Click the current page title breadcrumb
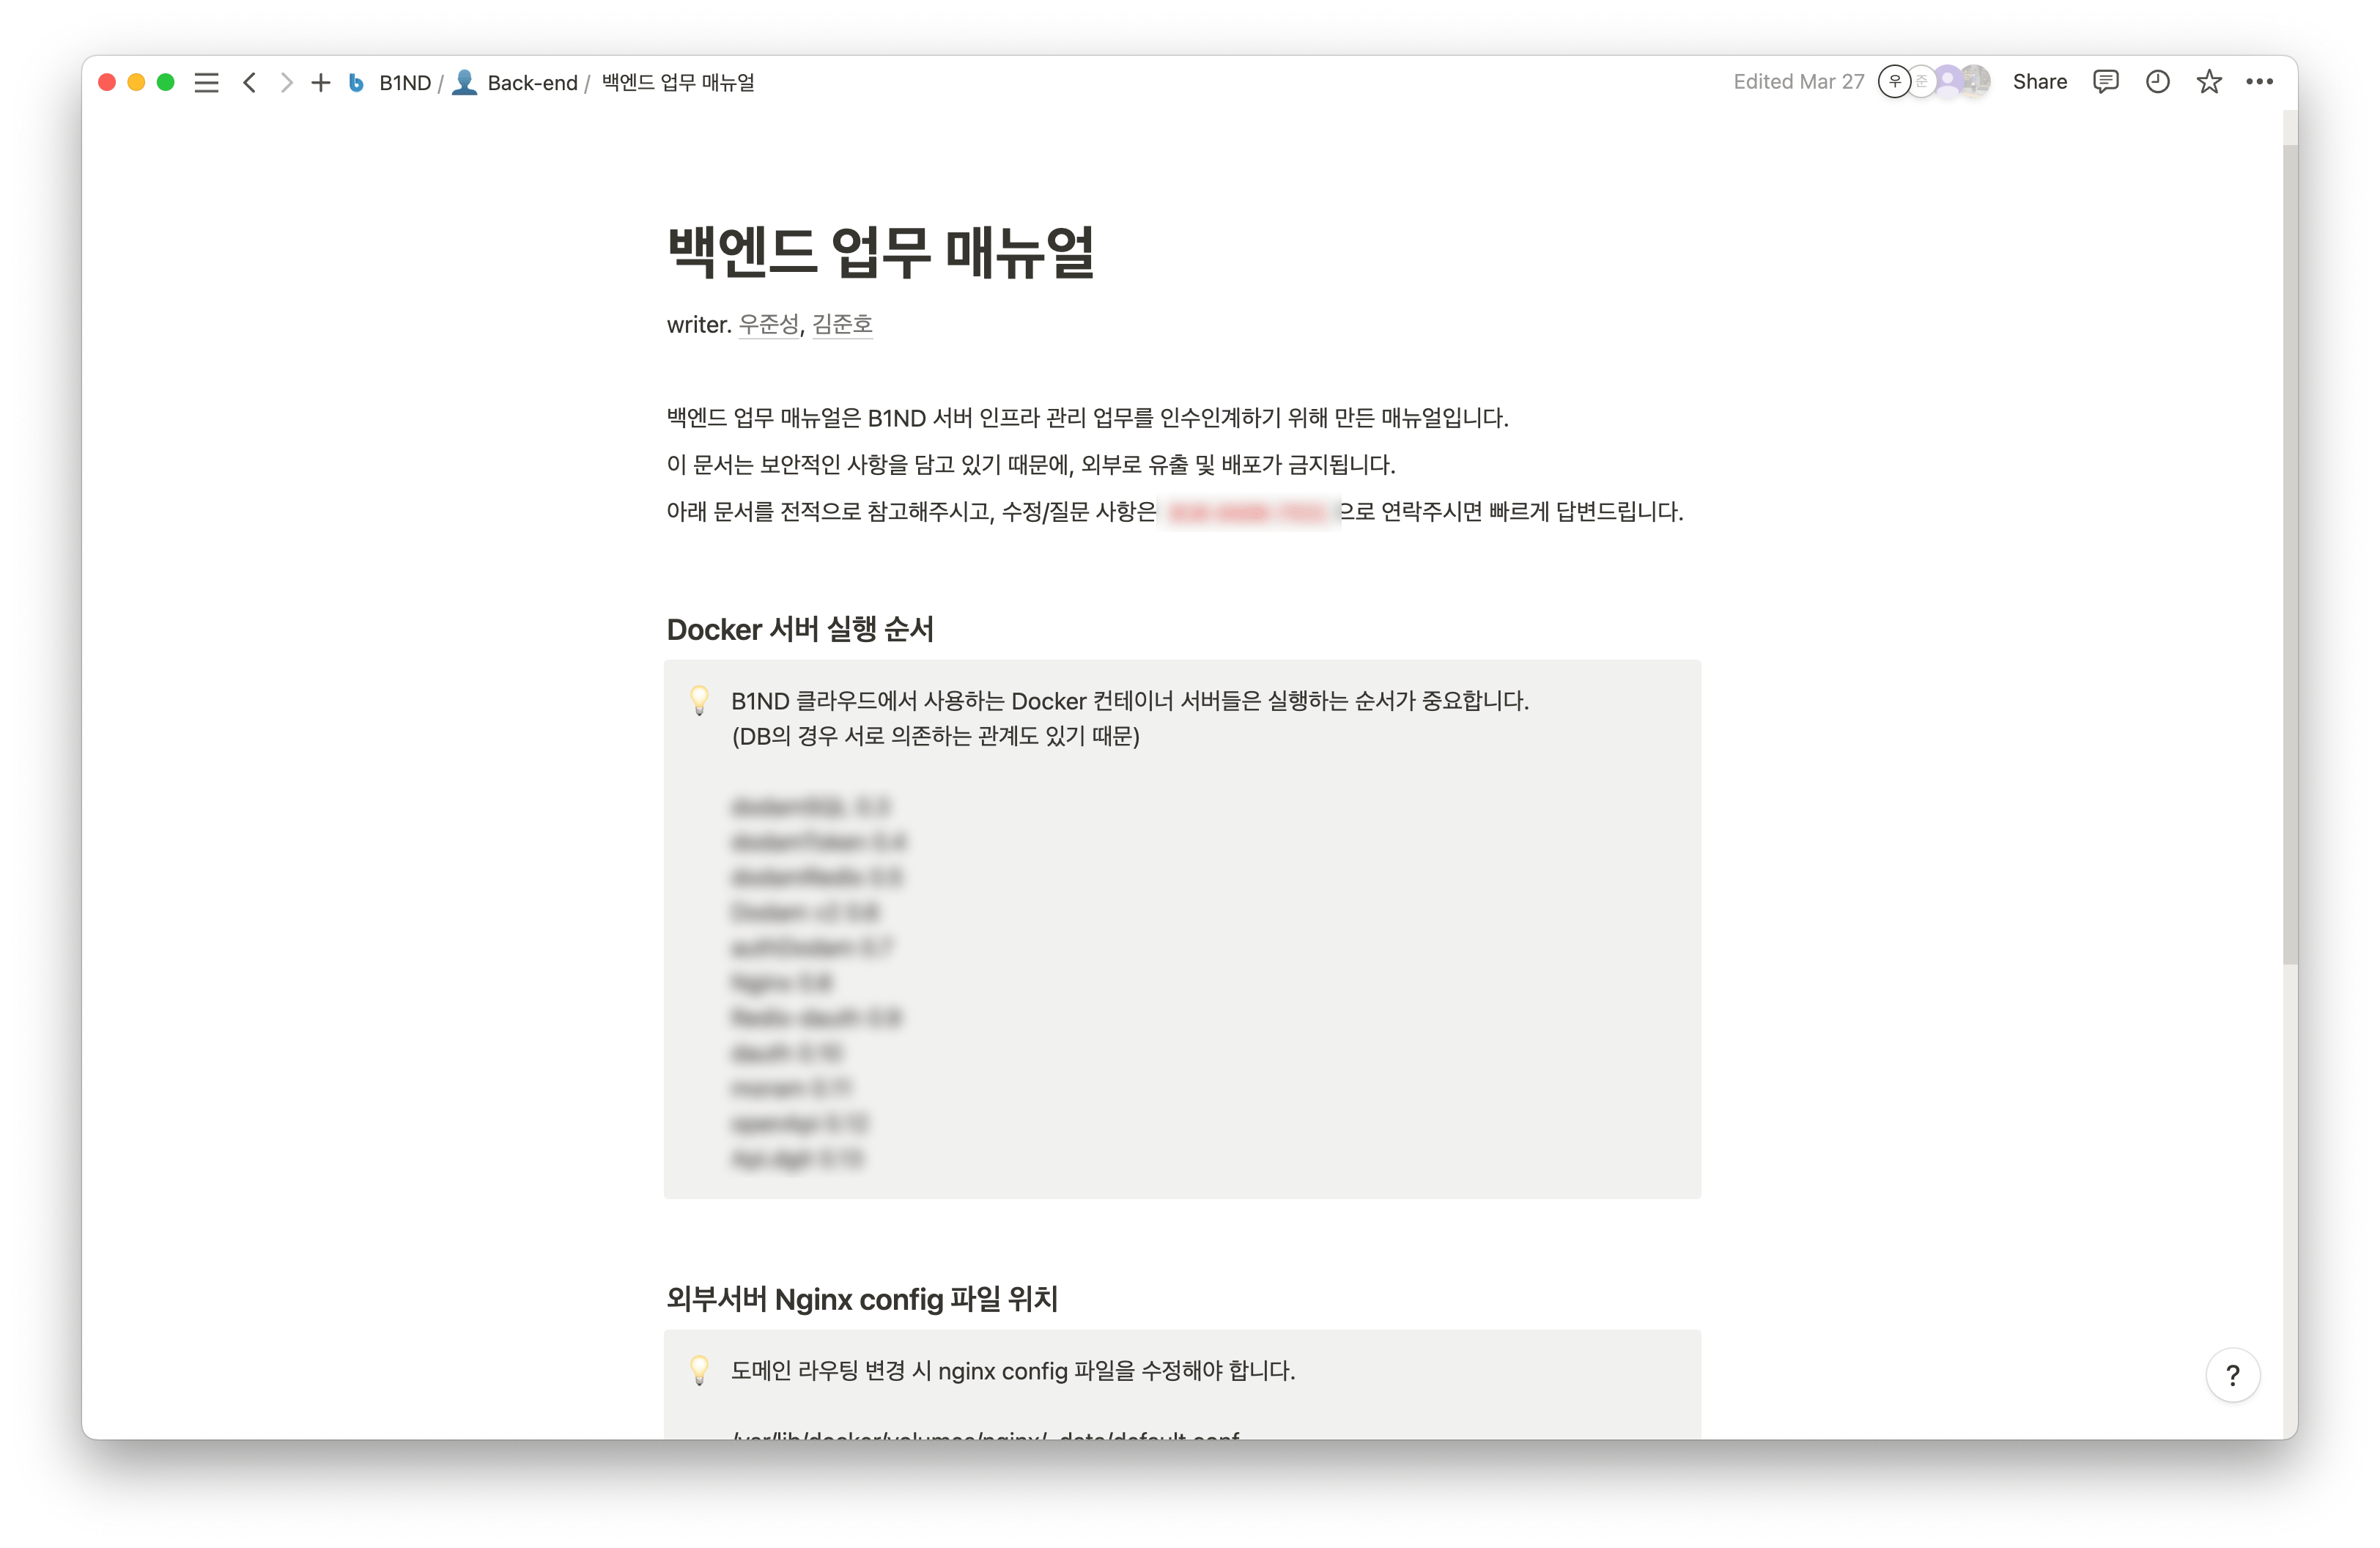2380x1548 pixels. [678, 83]
